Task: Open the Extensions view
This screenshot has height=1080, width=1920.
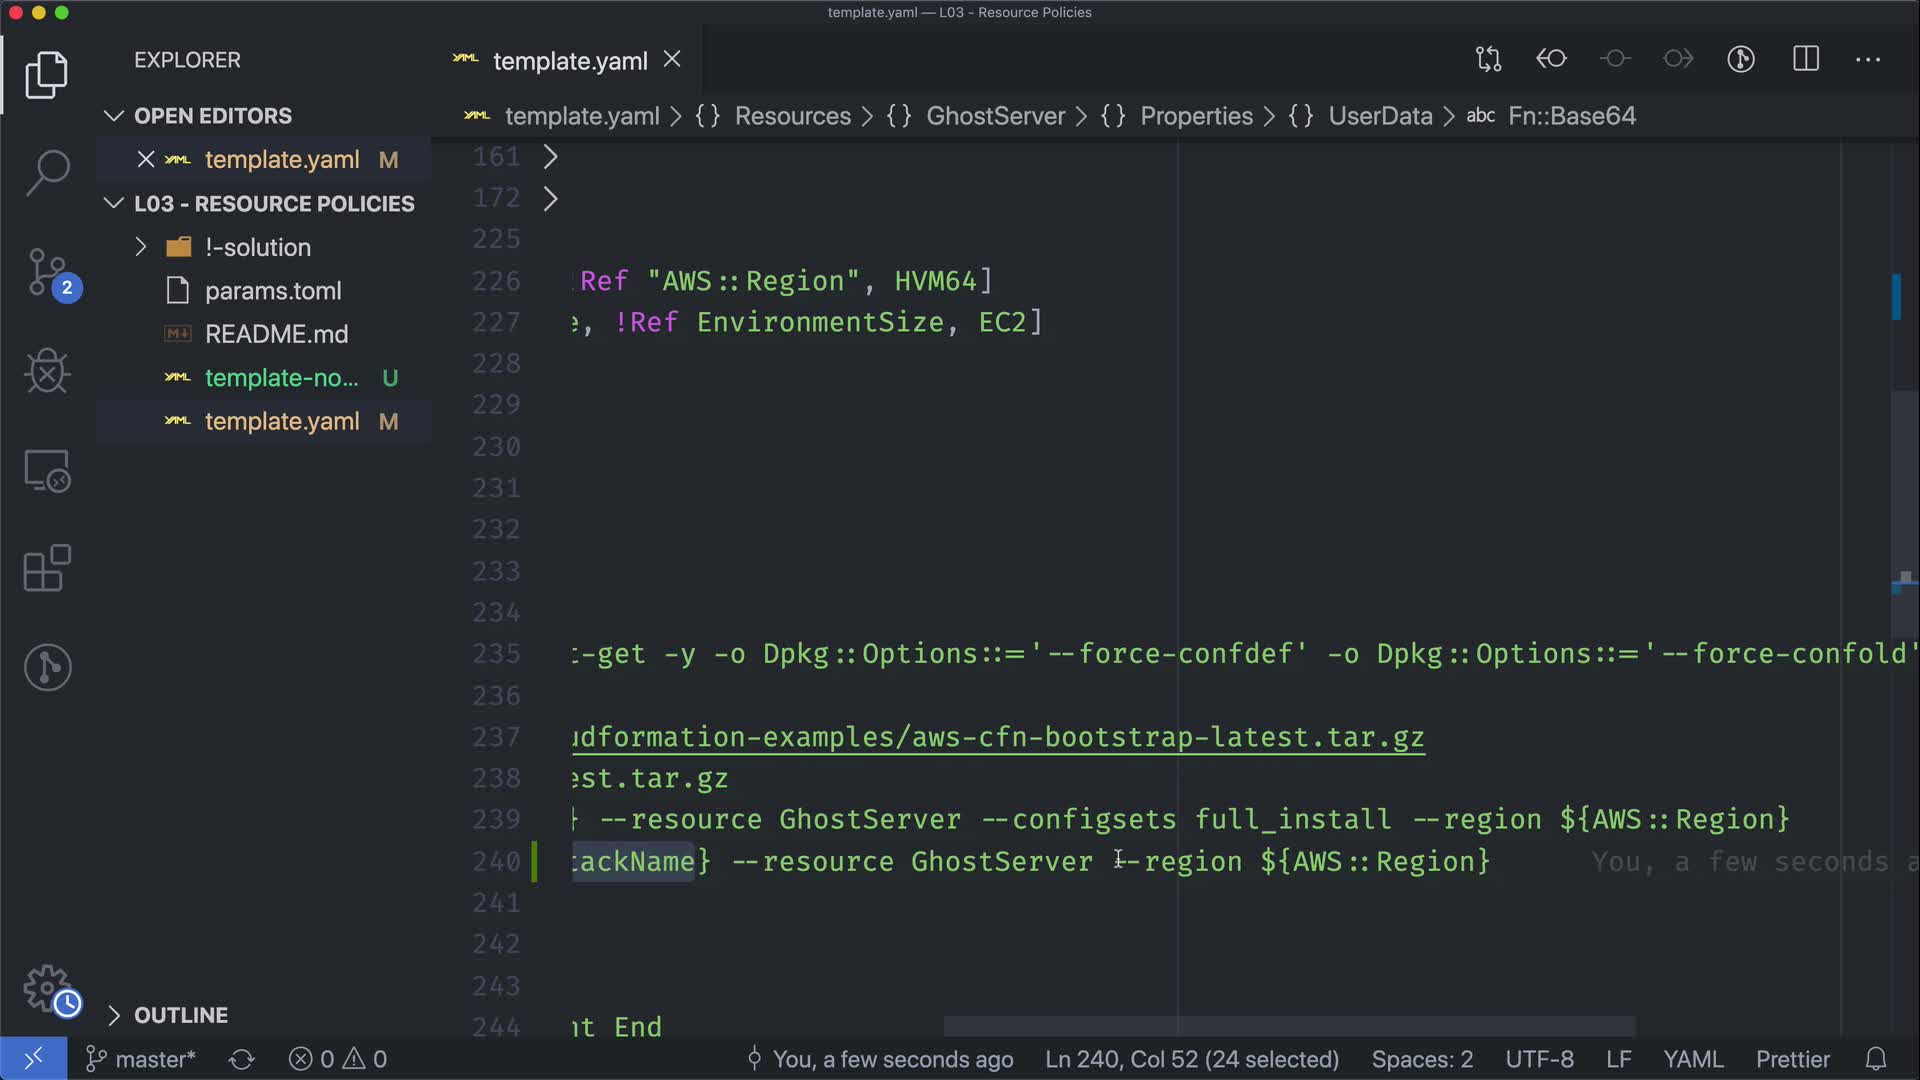Action: click(x=47, y=568)
